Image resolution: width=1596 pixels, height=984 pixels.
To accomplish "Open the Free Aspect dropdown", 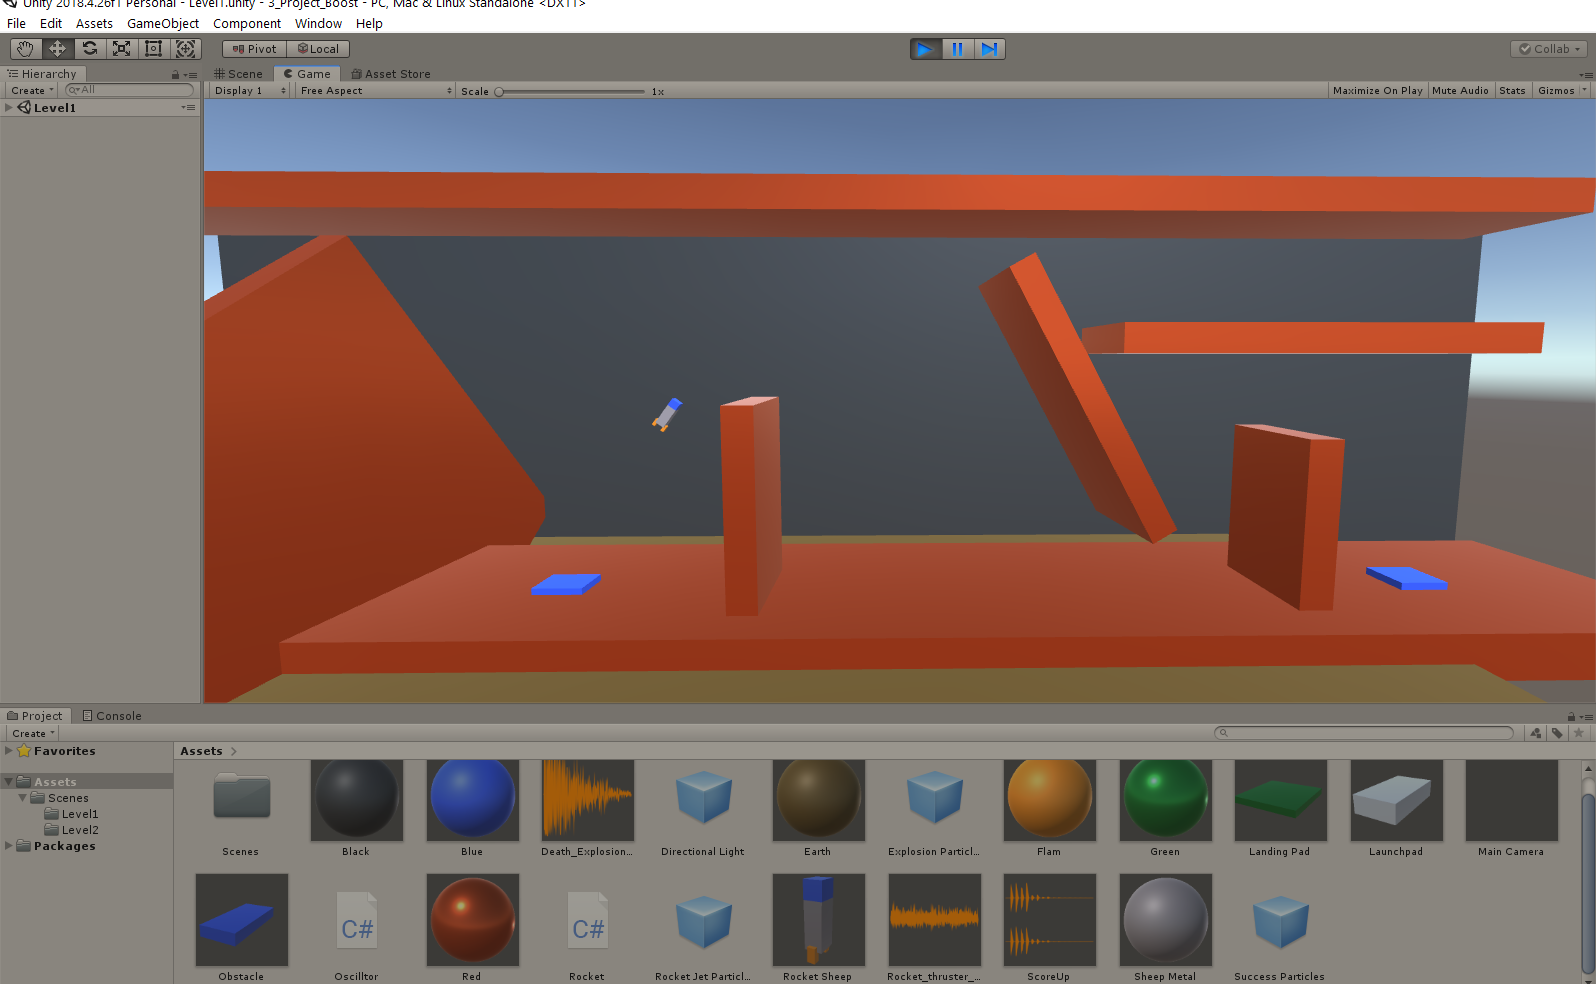I will tap(375, 90).
